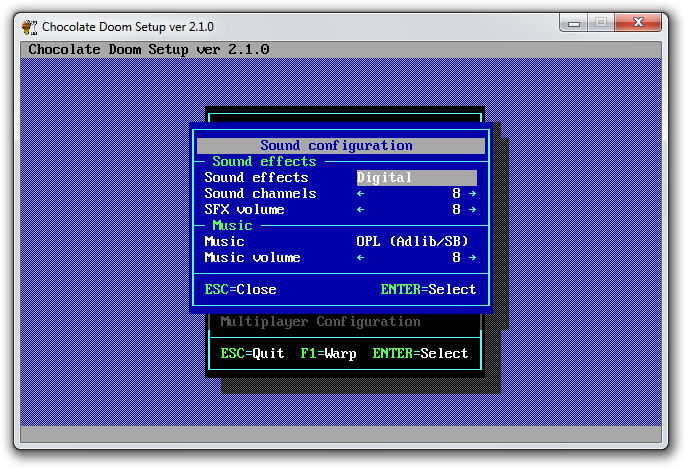This screenshot has width=687, height=469.
Task: Open the Music OPL (Adlib/SB) dropdown
Action: (412, 242)
